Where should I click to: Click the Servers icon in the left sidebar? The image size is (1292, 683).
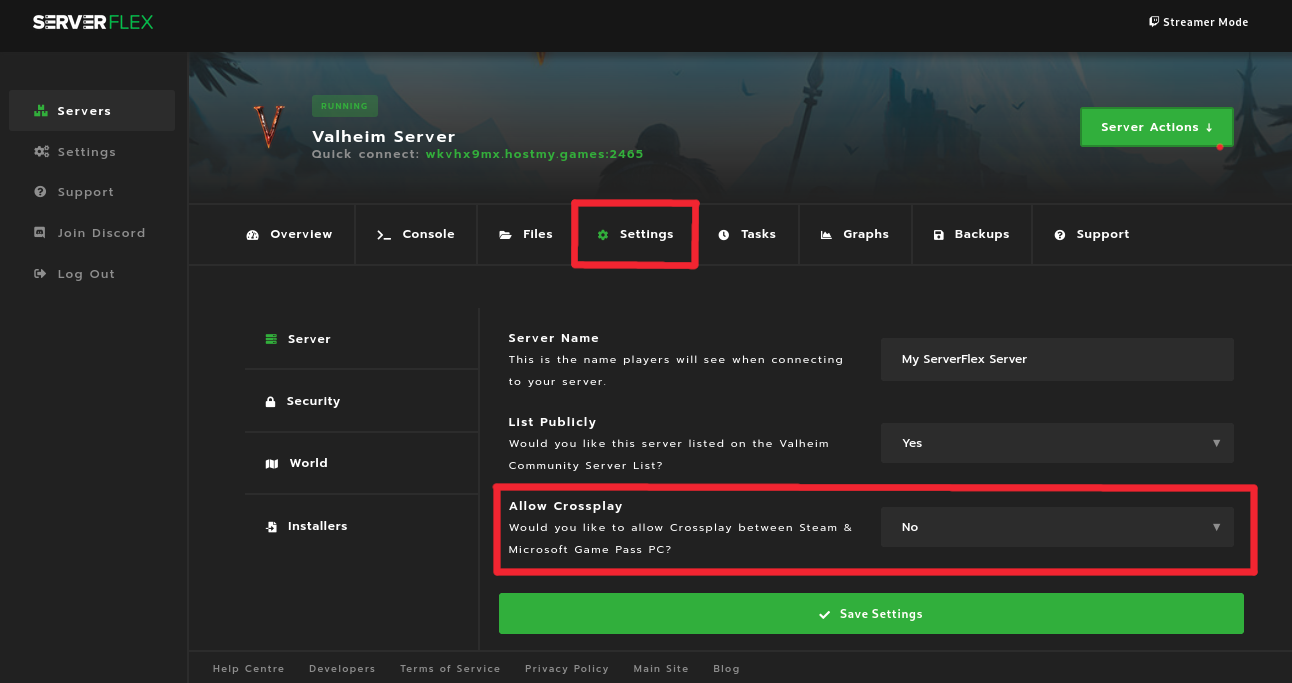click(41, 111)
